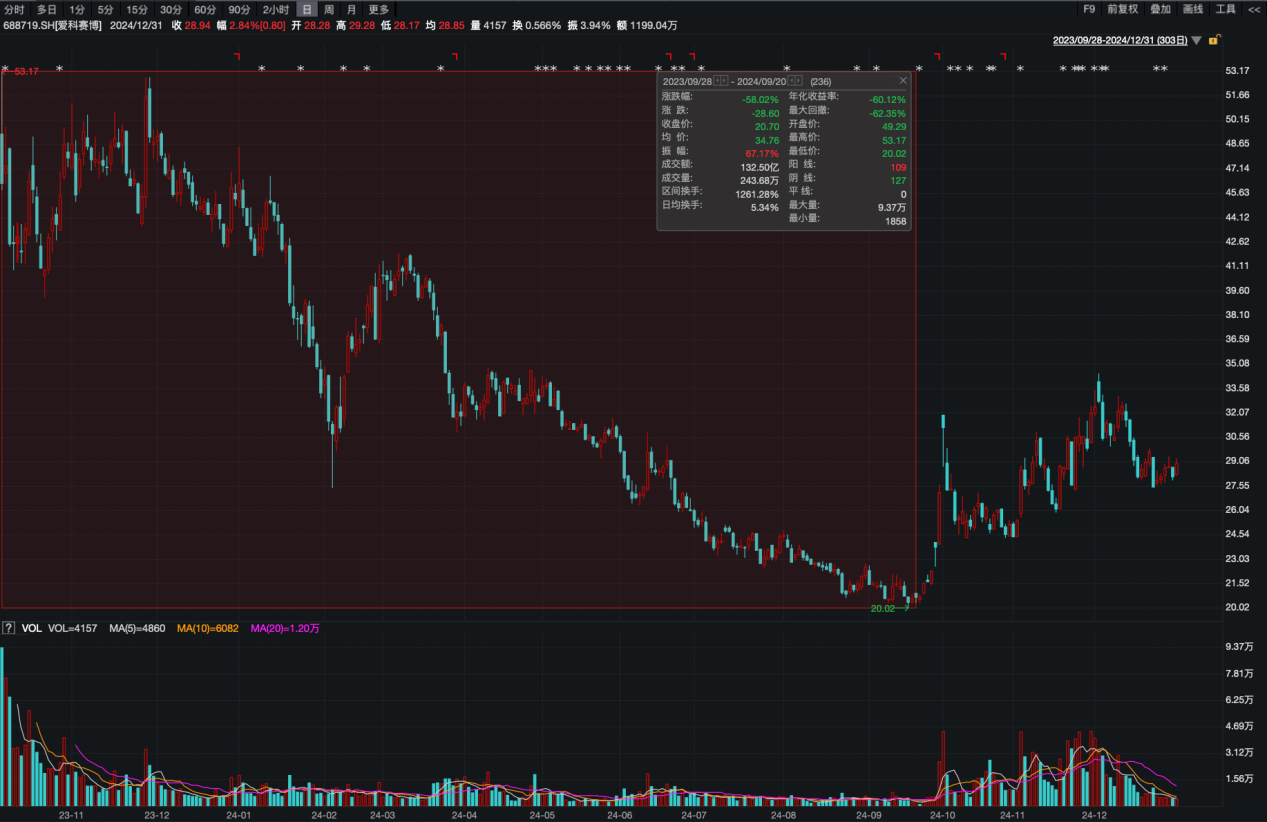The image size is (1267, 822).
Task: Click the orange MA(10)=6082 label
Action: coord(207,628)
